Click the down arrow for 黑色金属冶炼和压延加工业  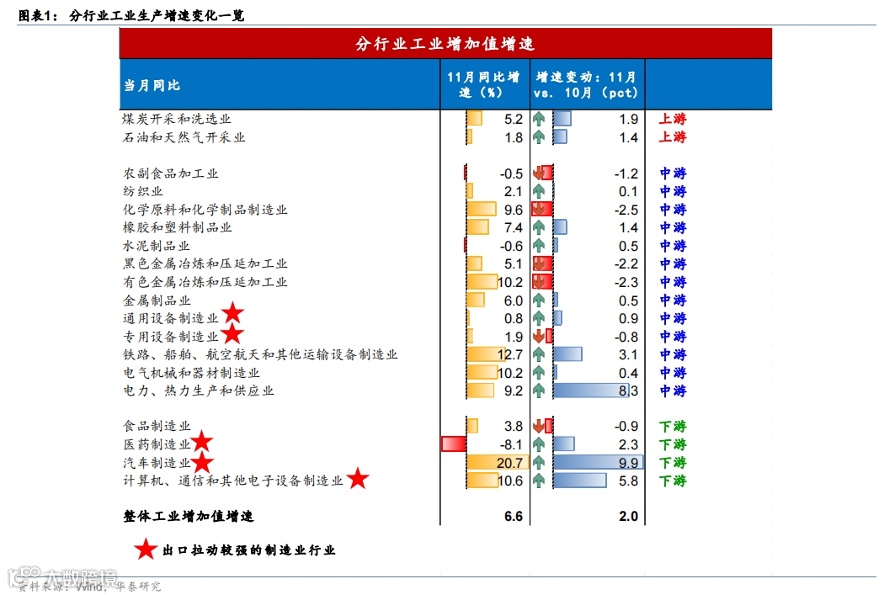539,264
